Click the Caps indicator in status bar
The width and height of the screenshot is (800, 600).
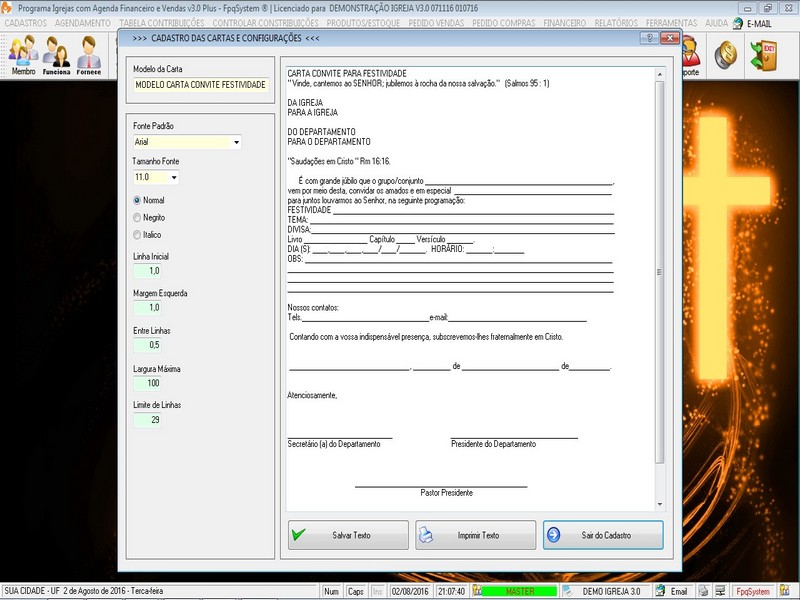click(x=356, y=591)
